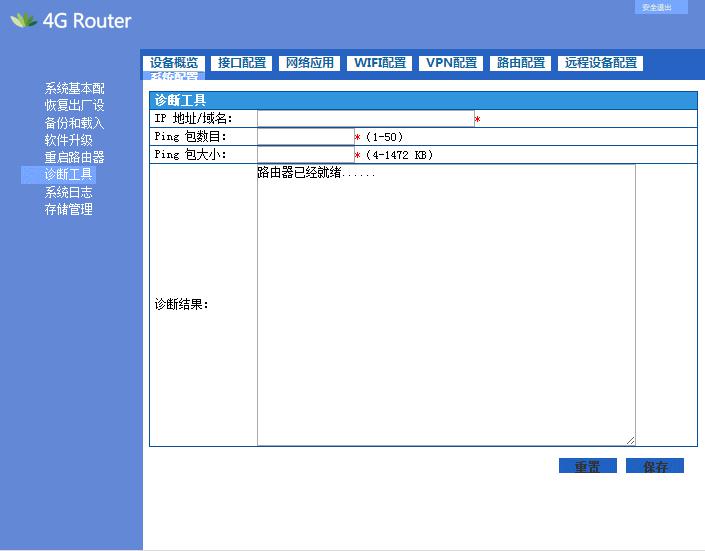The height and width of the screenshot is (551, 705).
Task: Open the 路由配置 tab
Action: coord(521,63)
